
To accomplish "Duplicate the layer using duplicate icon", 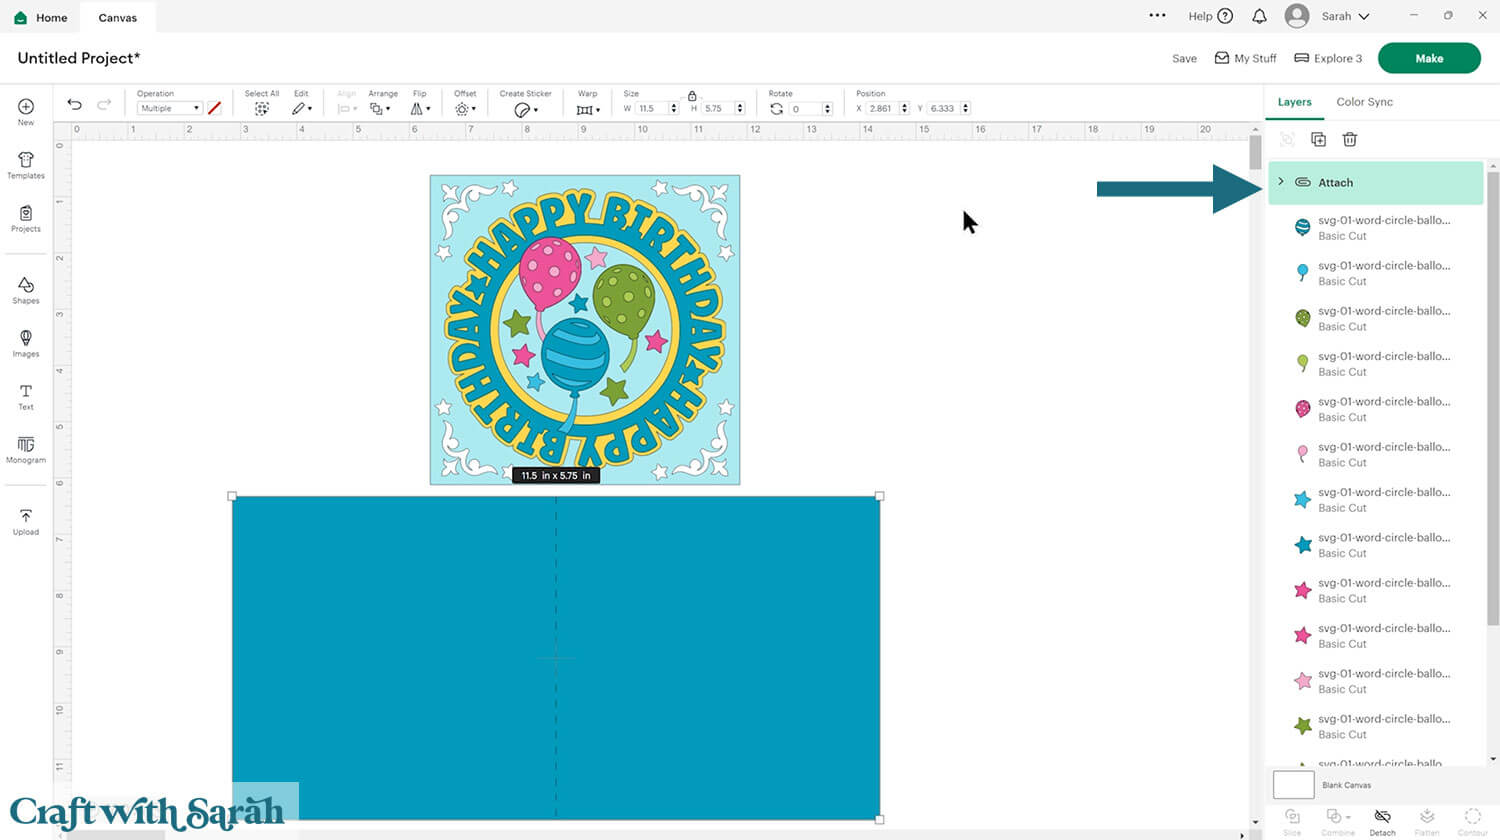I will click(1318, 140).
